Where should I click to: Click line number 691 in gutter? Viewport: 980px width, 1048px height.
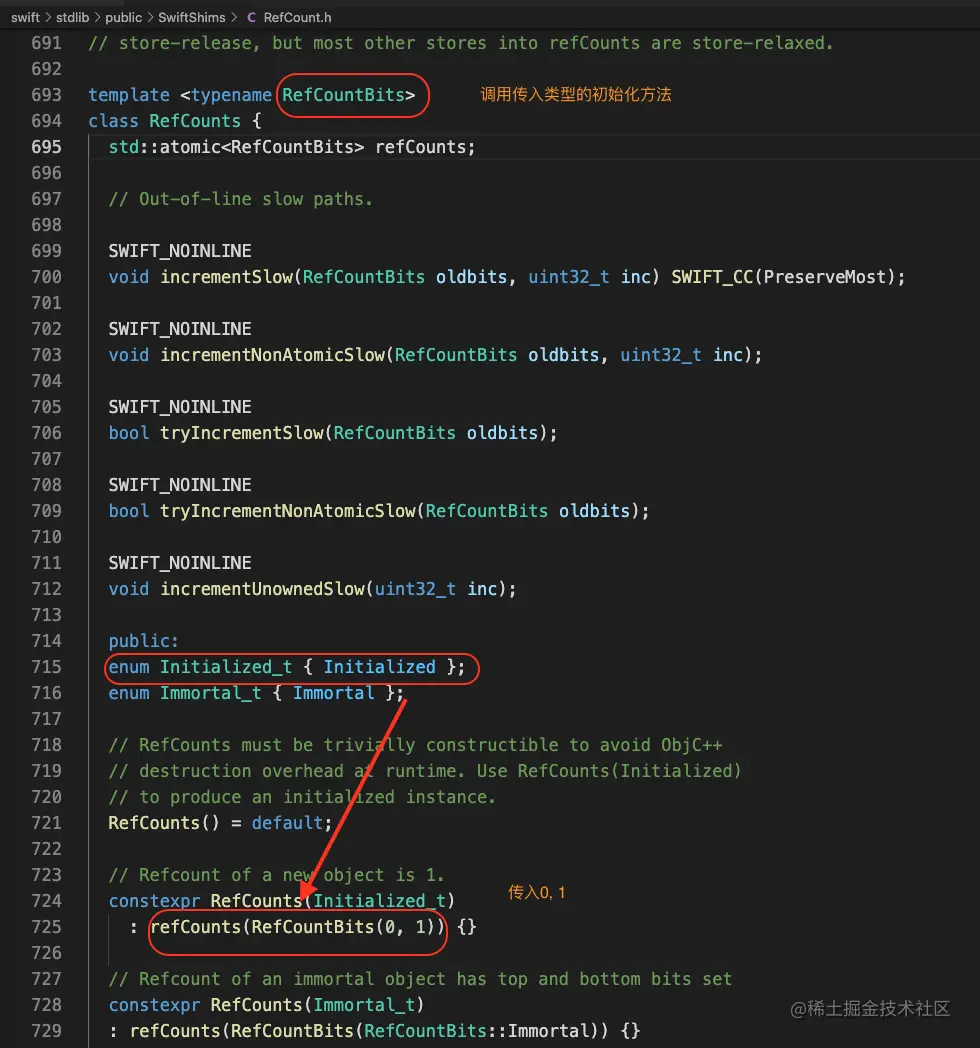[46, 43]
